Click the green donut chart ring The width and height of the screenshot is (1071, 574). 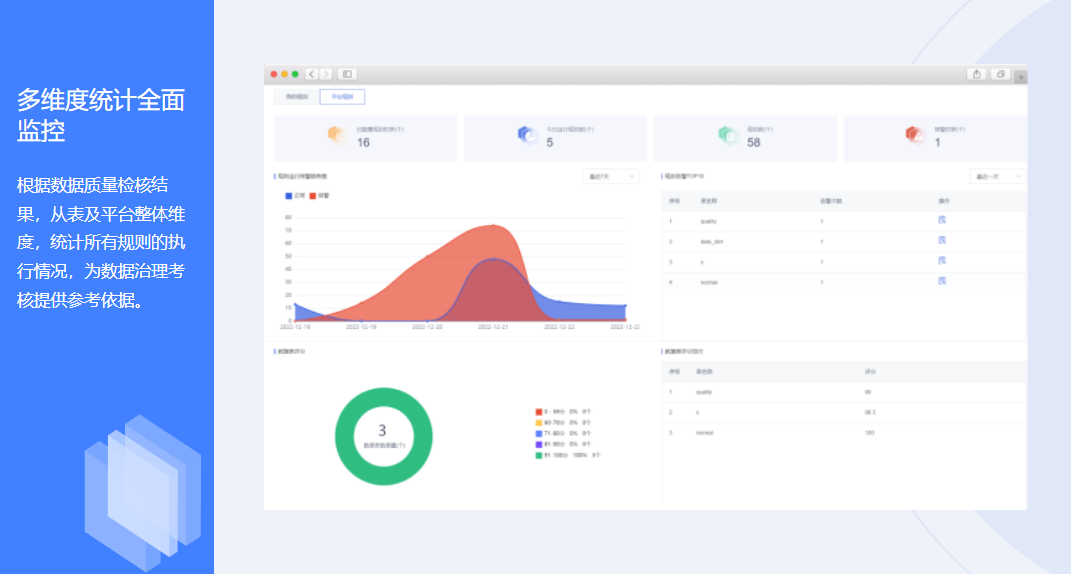(383, 398)
